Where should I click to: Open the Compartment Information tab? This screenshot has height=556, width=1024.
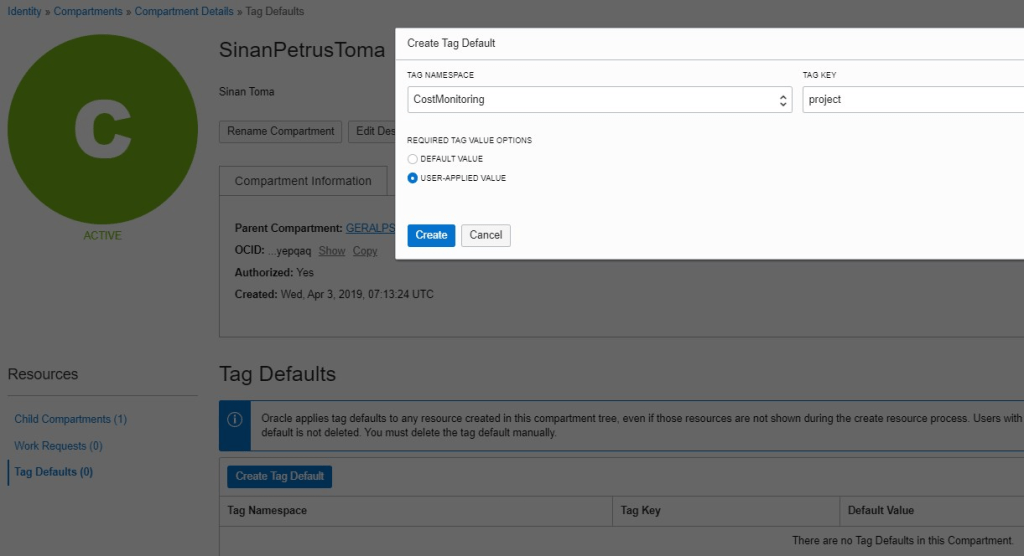coord(303,181)
